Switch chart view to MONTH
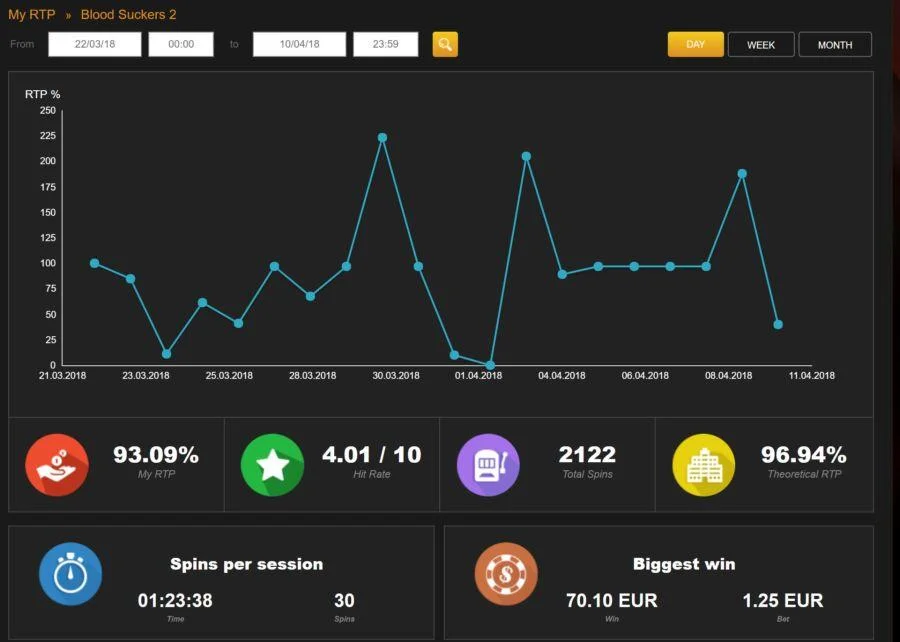 point(835,44)
